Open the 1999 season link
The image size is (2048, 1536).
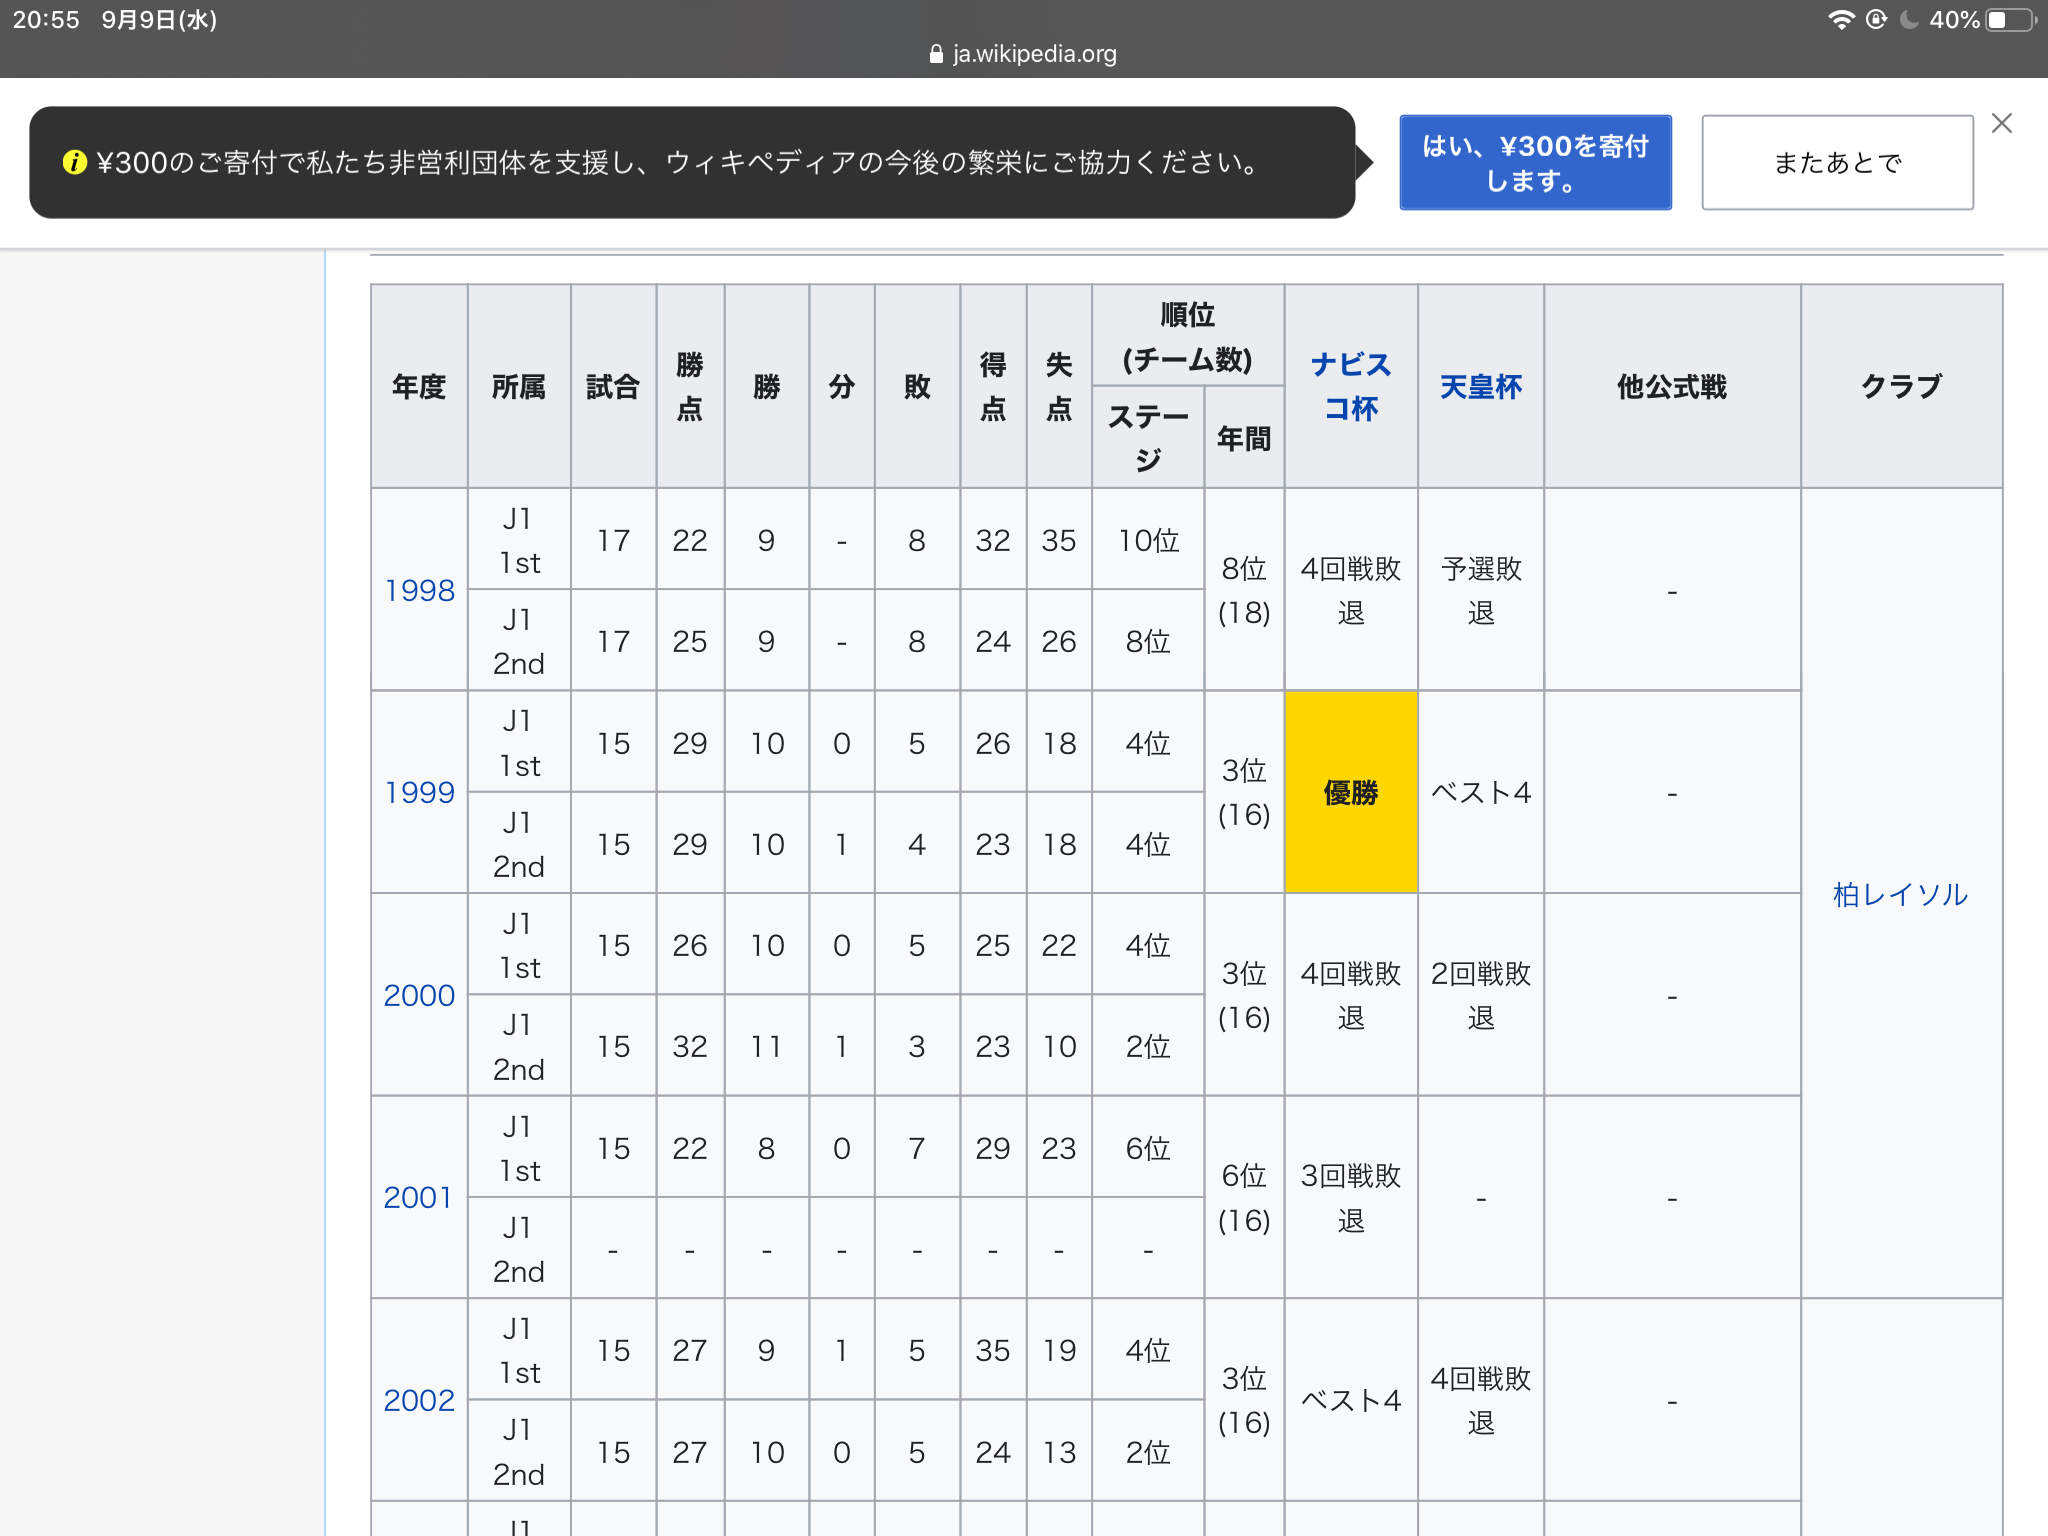coord(419,792)
